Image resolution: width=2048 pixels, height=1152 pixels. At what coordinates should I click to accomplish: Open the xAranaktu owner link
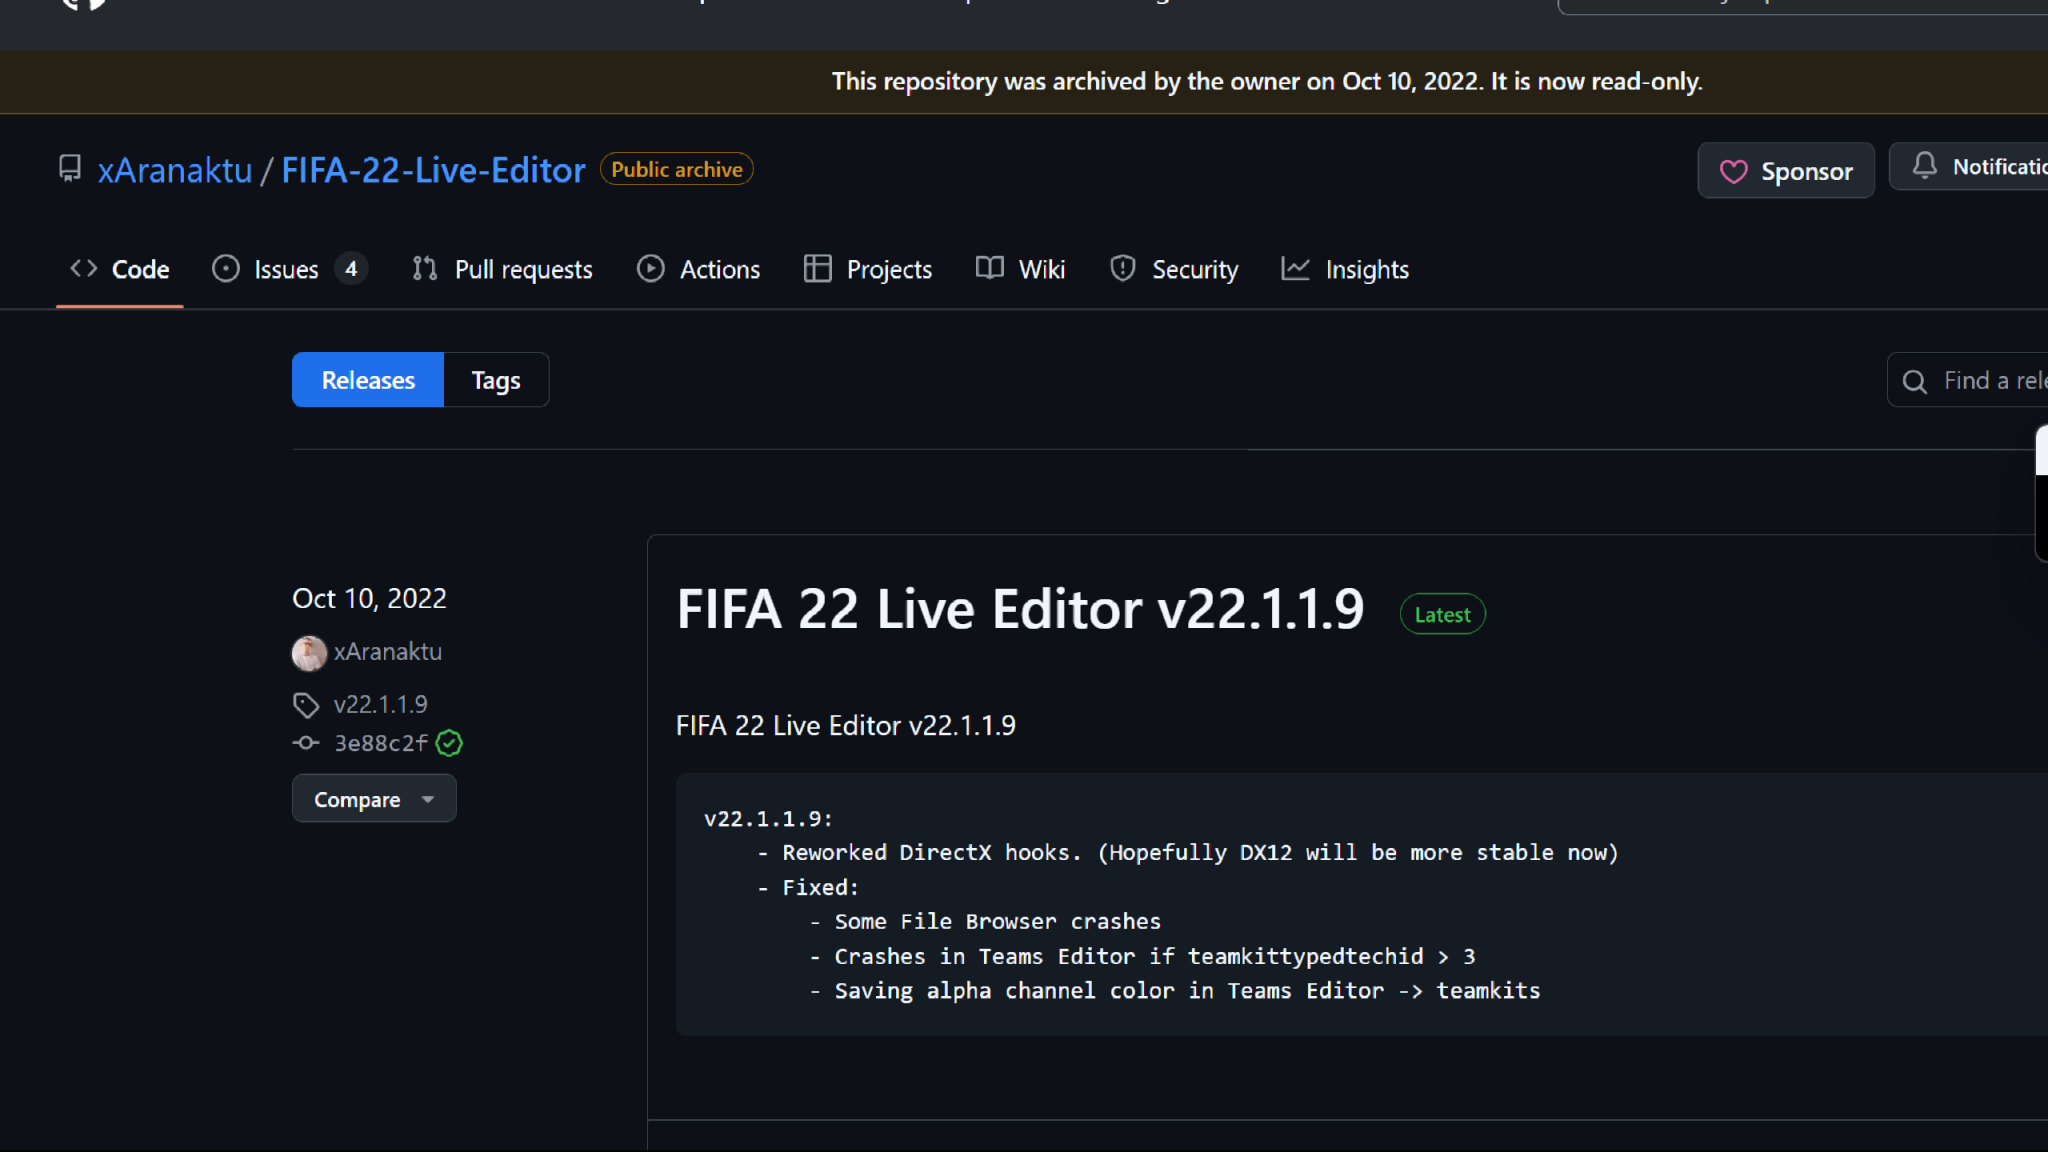click(175, 170)
